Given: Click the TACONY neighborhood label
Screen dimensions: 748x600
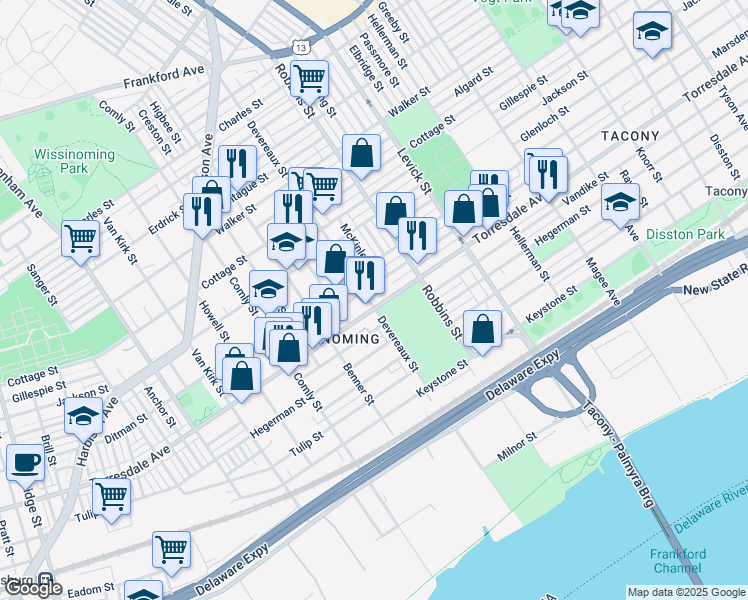Looking at the screenshot, I should [x=630, y=136].
